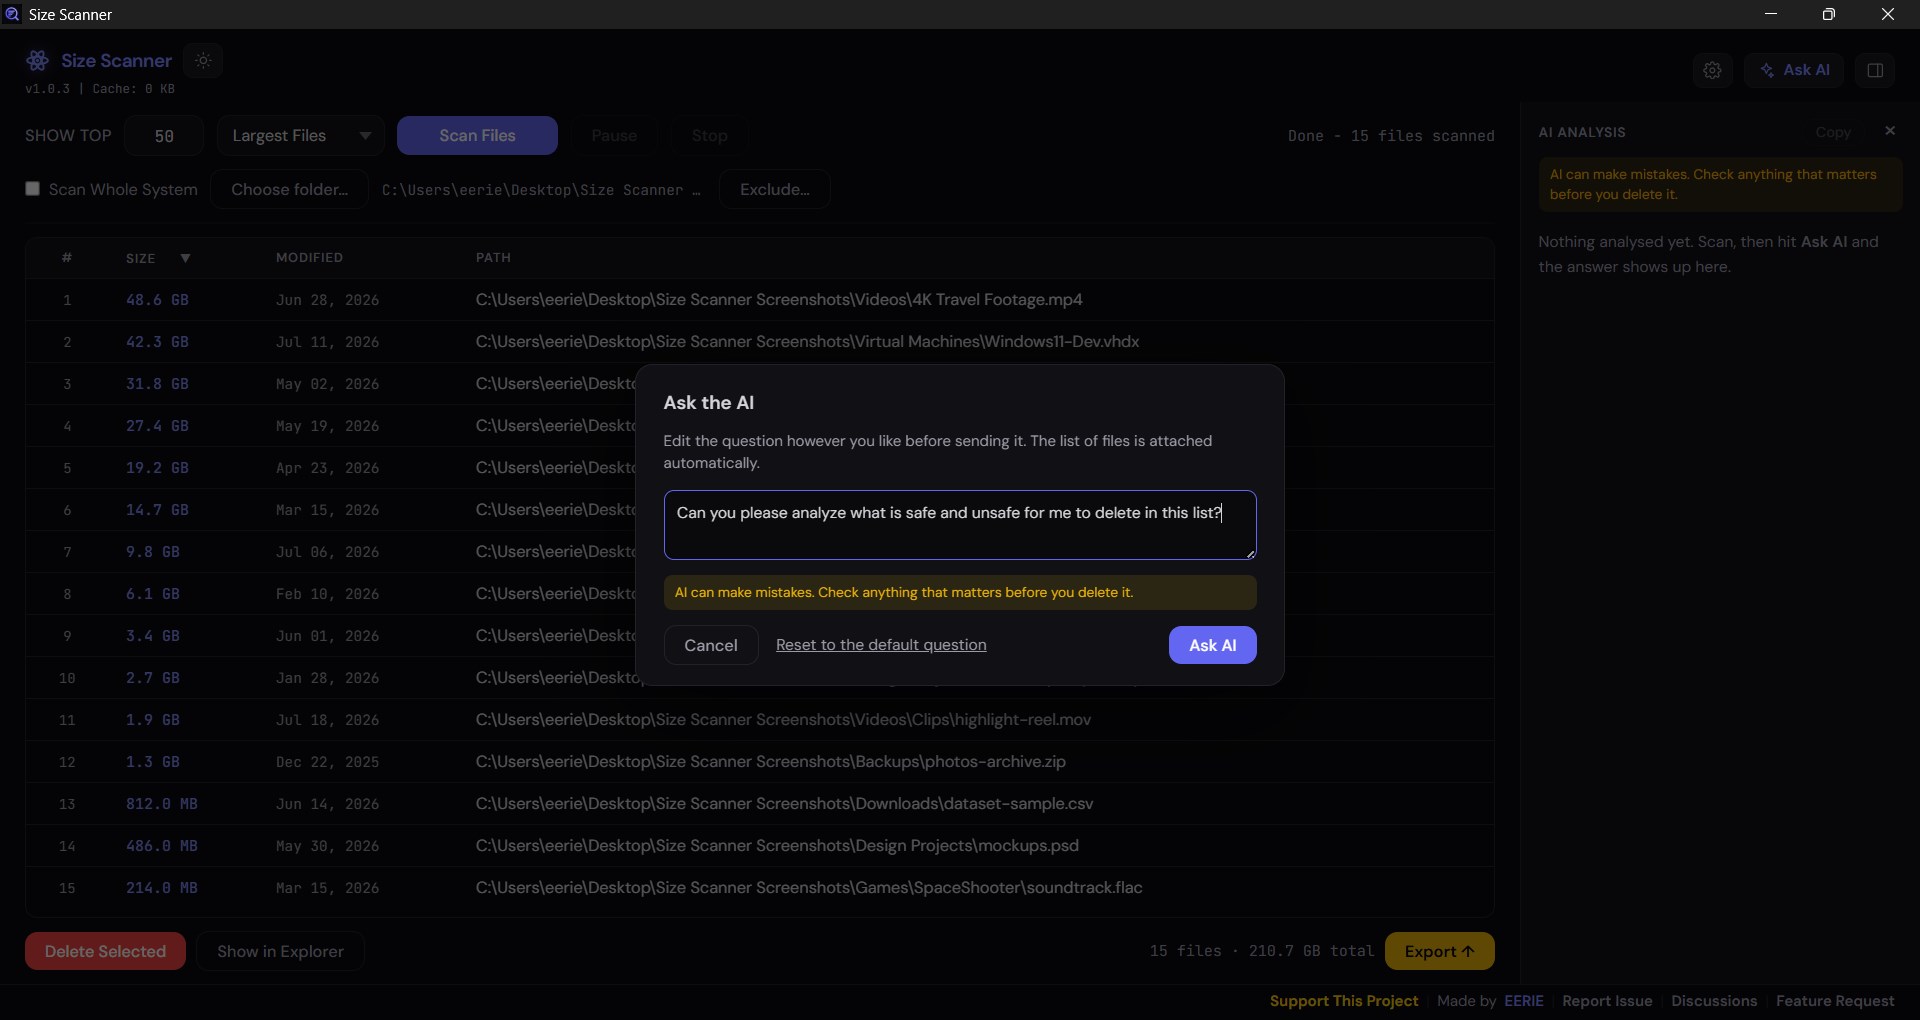The width and height of the screenshot is (1920, 1020).
Task: Click the Show Top count field
Action: click(164, 136)
